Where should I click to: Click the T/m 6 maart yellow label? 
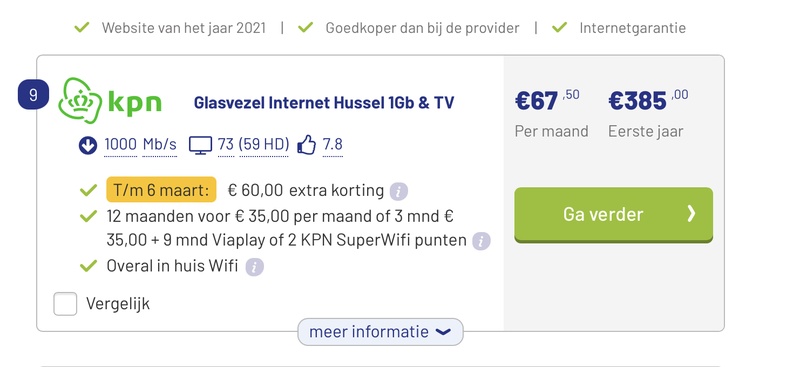tap(161, 190)
